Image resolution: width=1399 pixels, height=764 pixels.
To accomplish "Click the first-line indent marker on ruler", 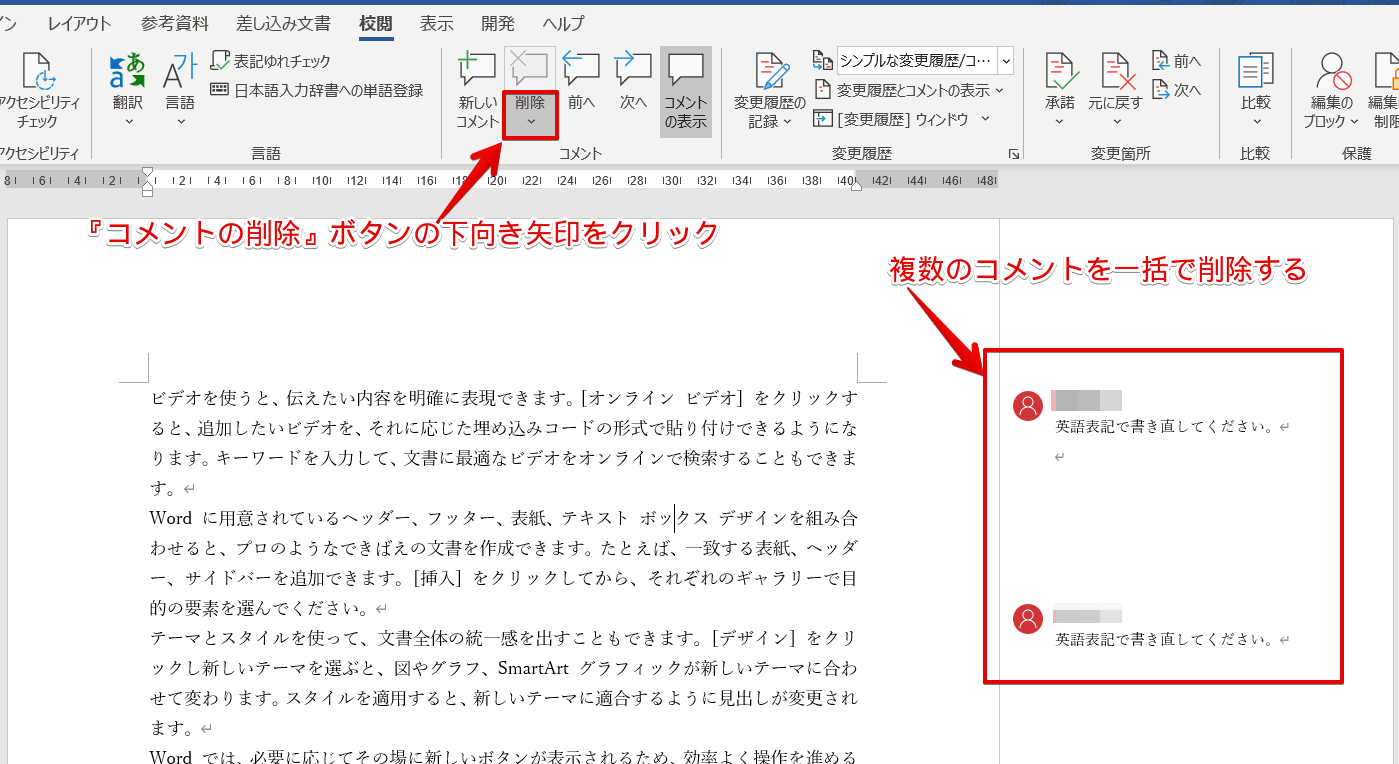I will pos(148,173).
